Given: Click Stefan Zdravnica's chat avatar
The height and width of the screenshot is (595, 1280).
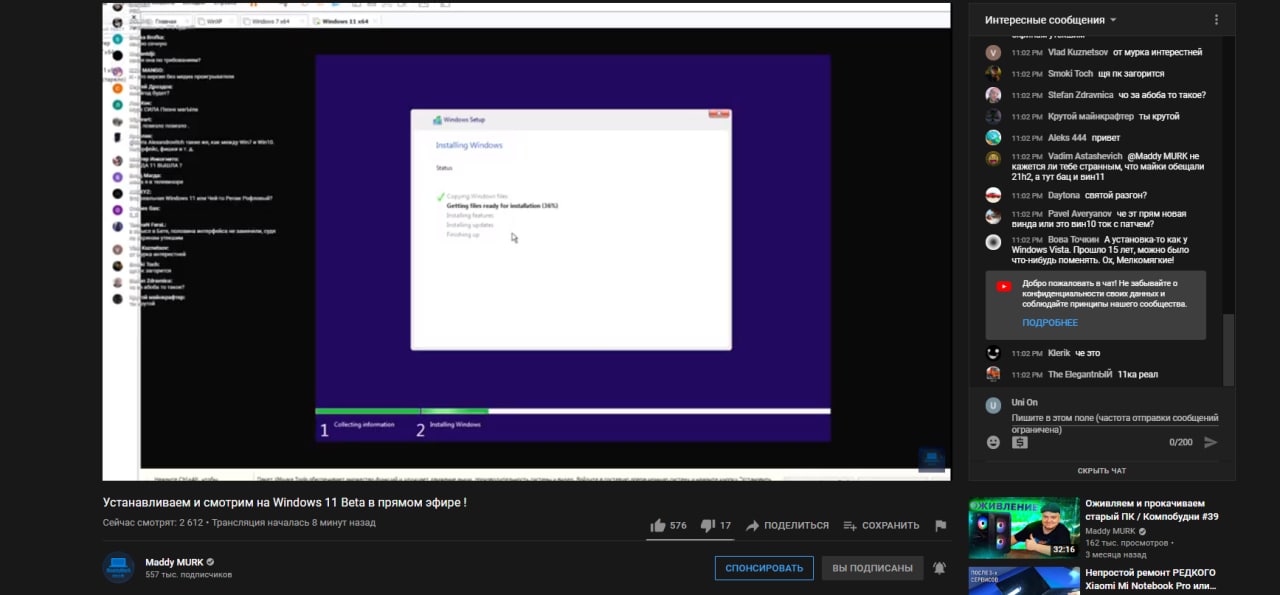Looking at the screenshot, I should (993, 95).
